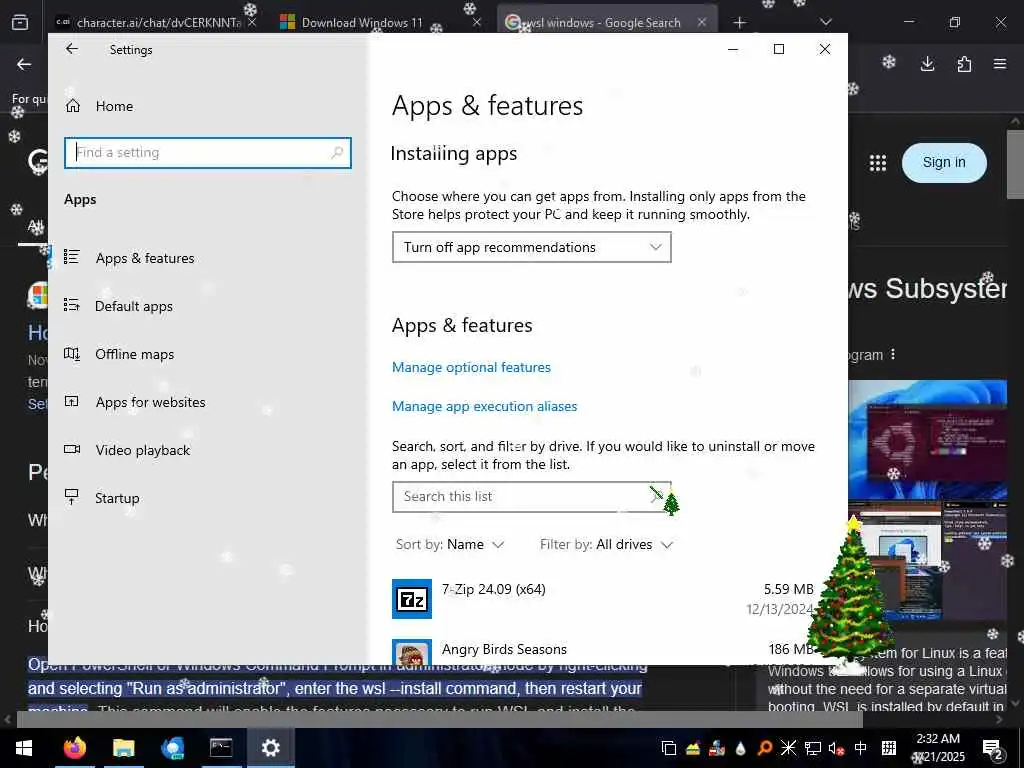Click the magnifier icon in Find a setting
The width and height of the screenshot is (1024, 768).
337,152
